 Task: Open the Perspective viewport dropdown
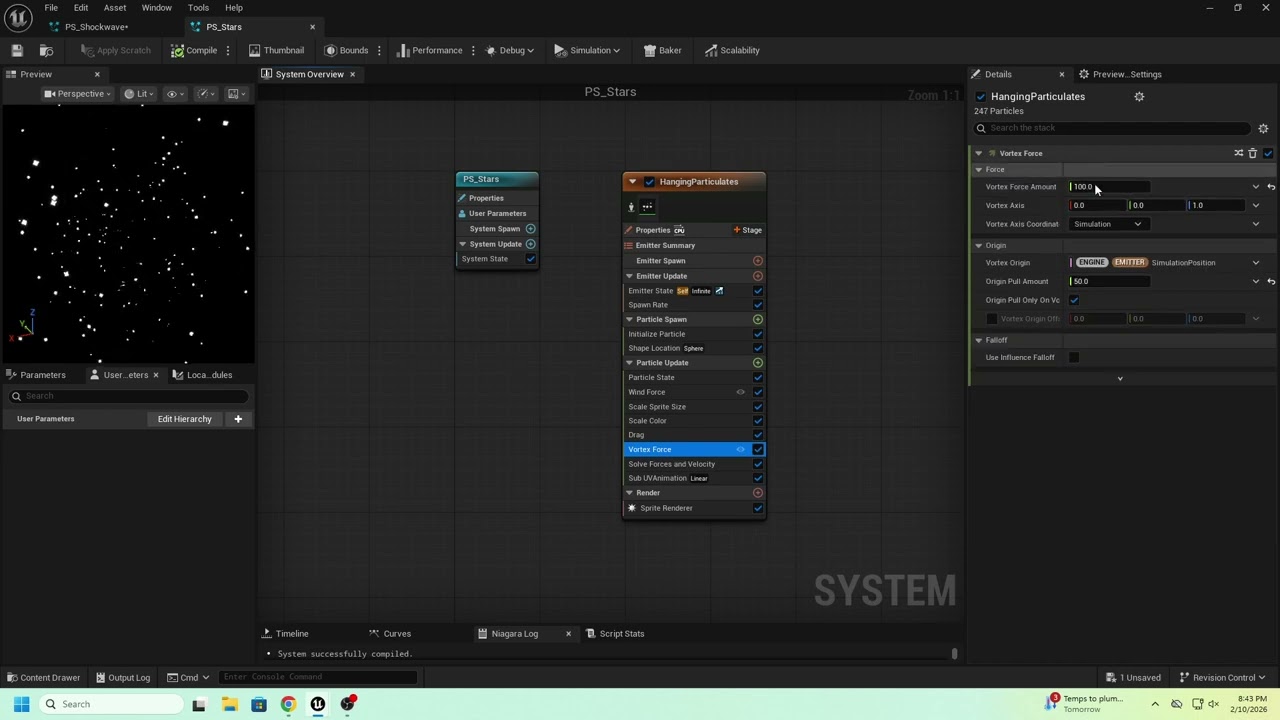(77, 94)
